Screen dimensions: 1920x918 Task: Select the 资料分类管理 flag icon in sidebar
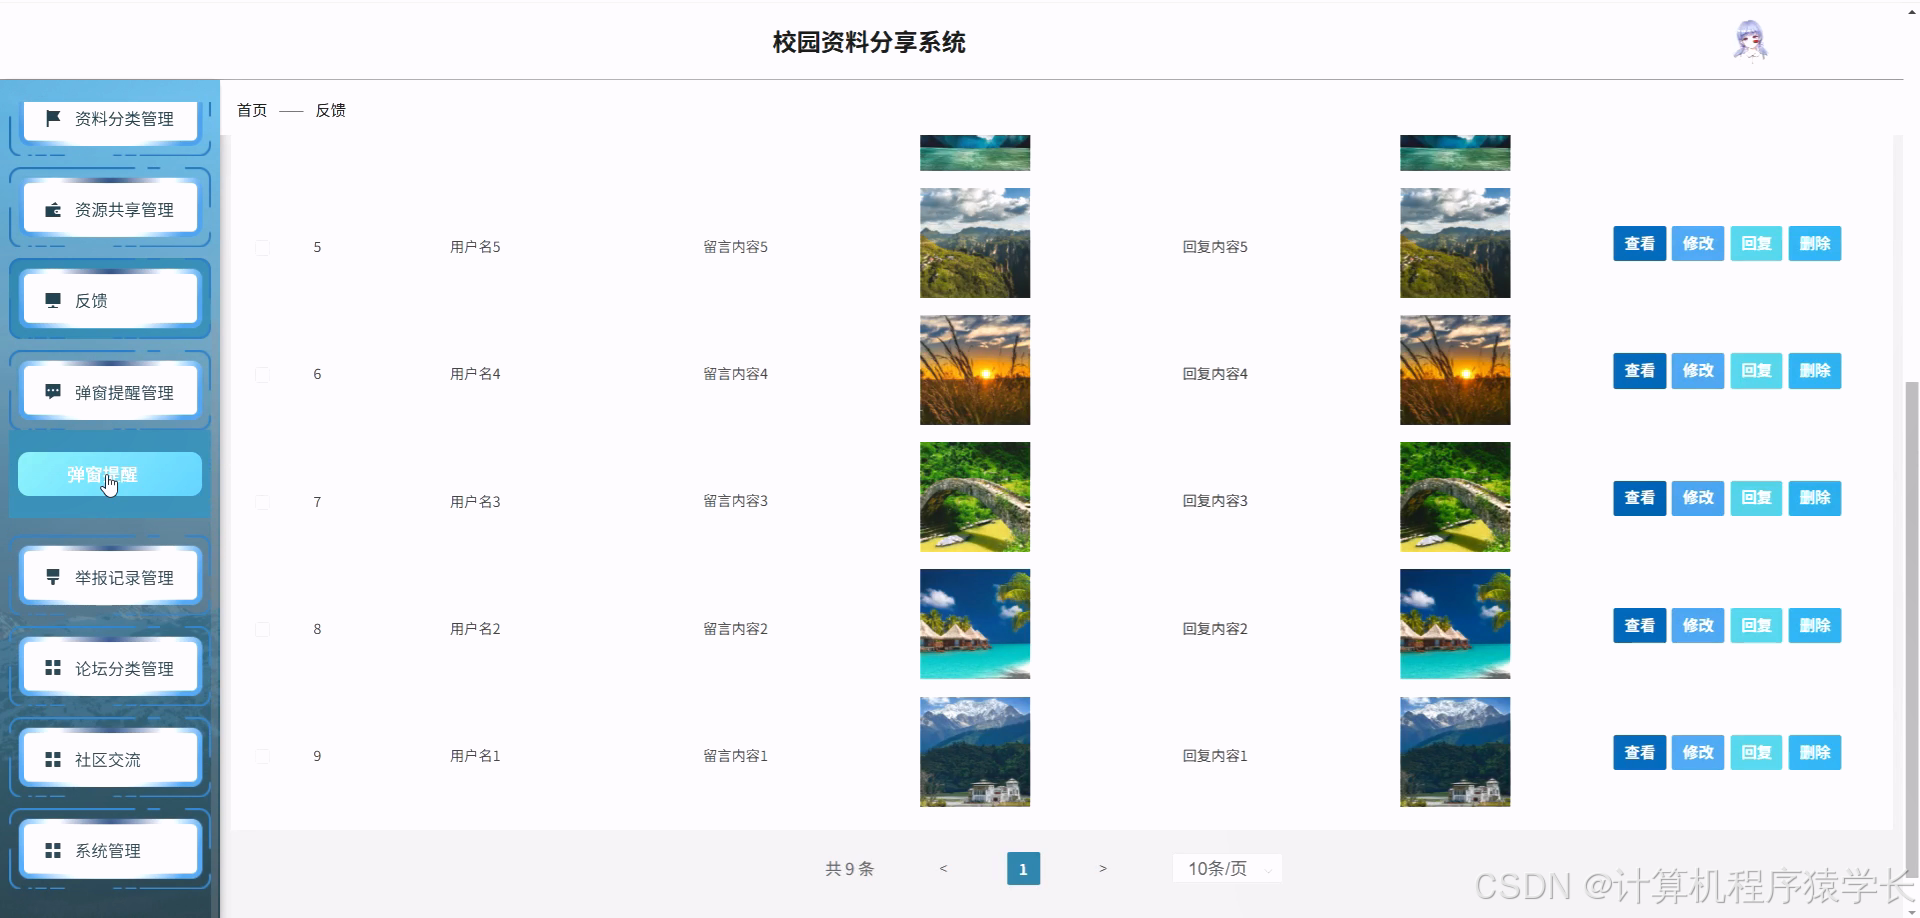click(53, 118)
